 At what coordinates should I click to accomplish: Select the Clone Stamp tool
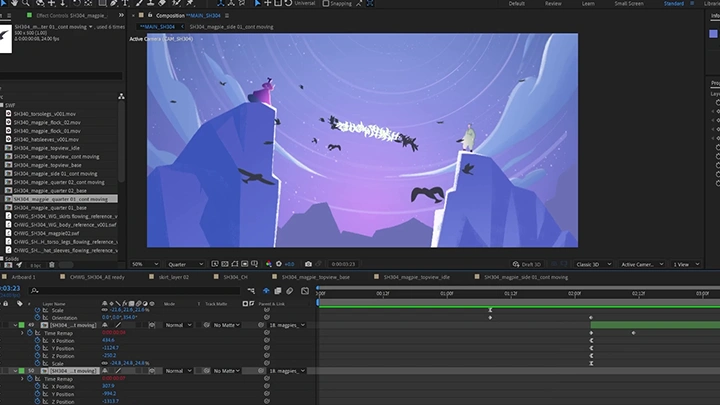(x=151, y=3)
